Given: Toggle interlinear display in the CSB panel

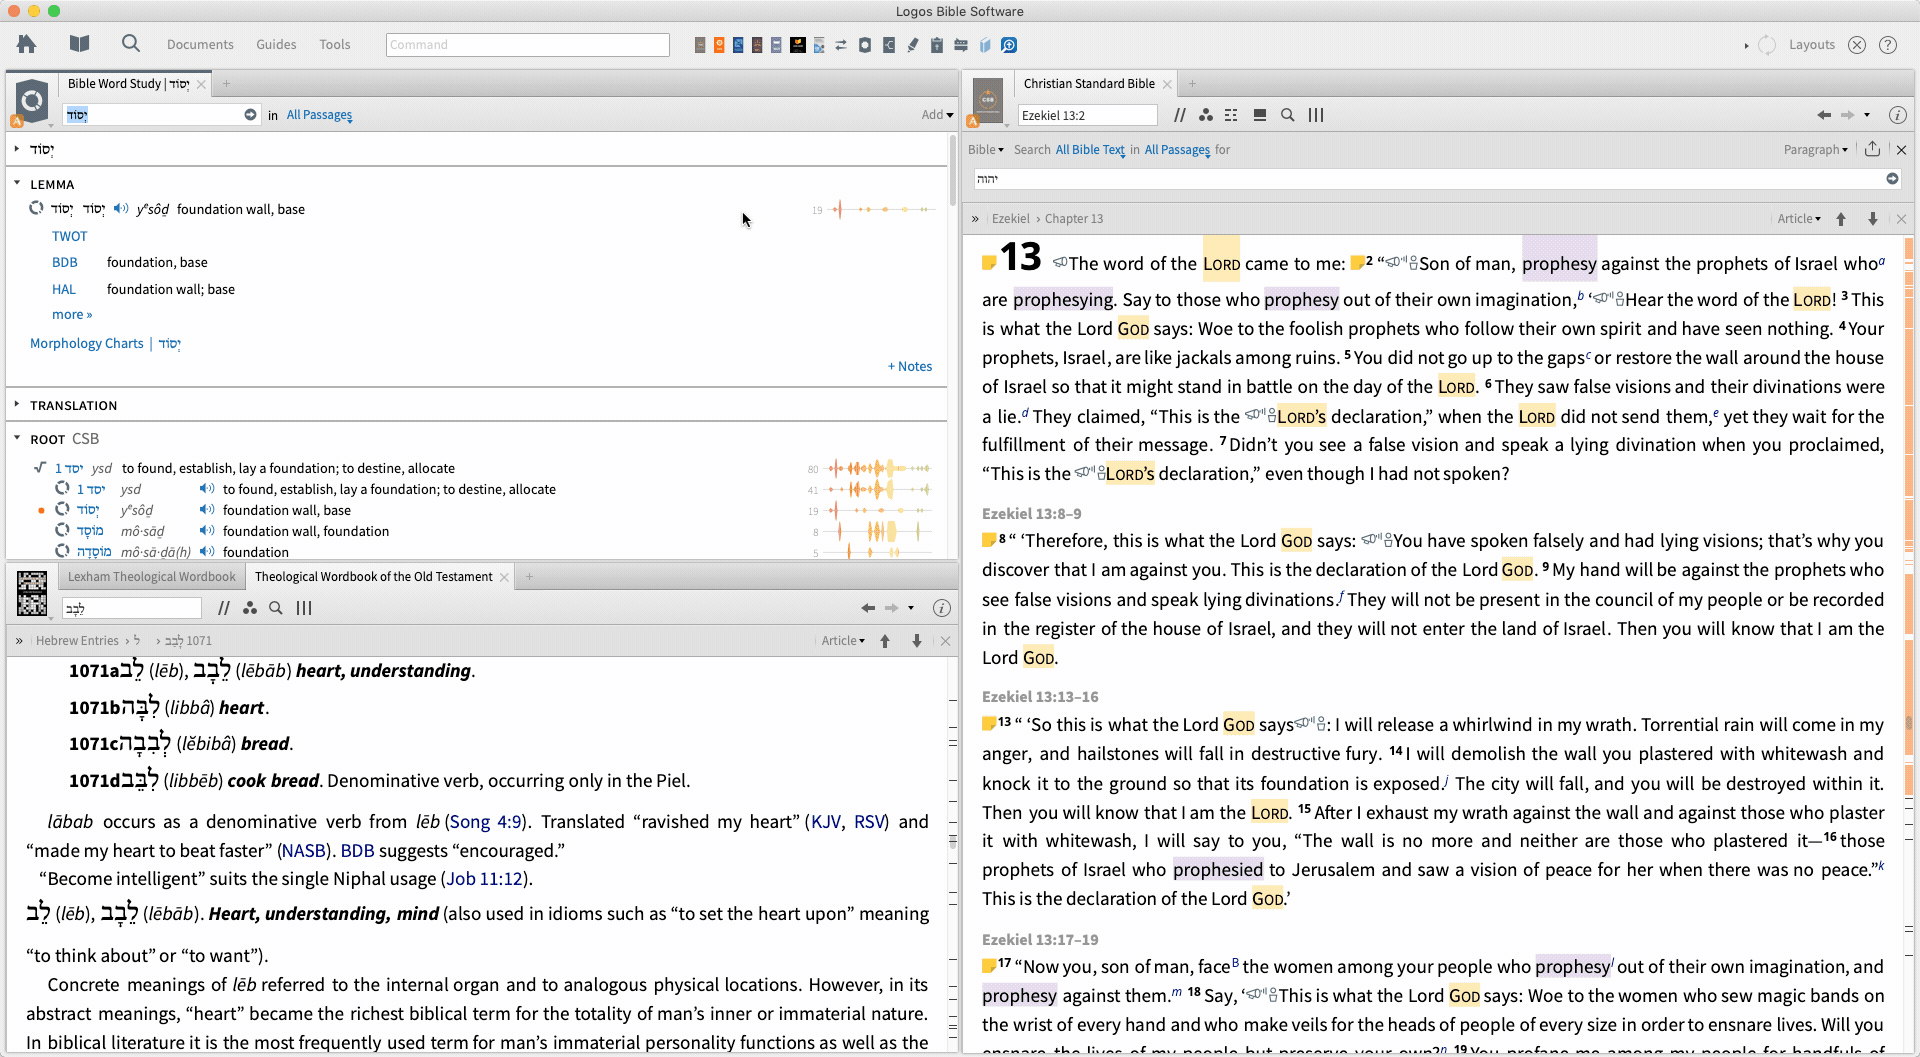Looking at the screenshot, I should [1231, 115].
